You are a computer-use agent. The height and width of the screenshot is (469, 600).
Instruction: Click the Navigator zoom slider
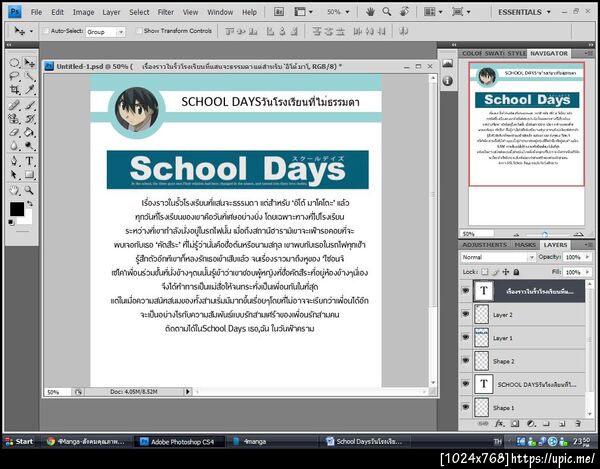[545, 234]
